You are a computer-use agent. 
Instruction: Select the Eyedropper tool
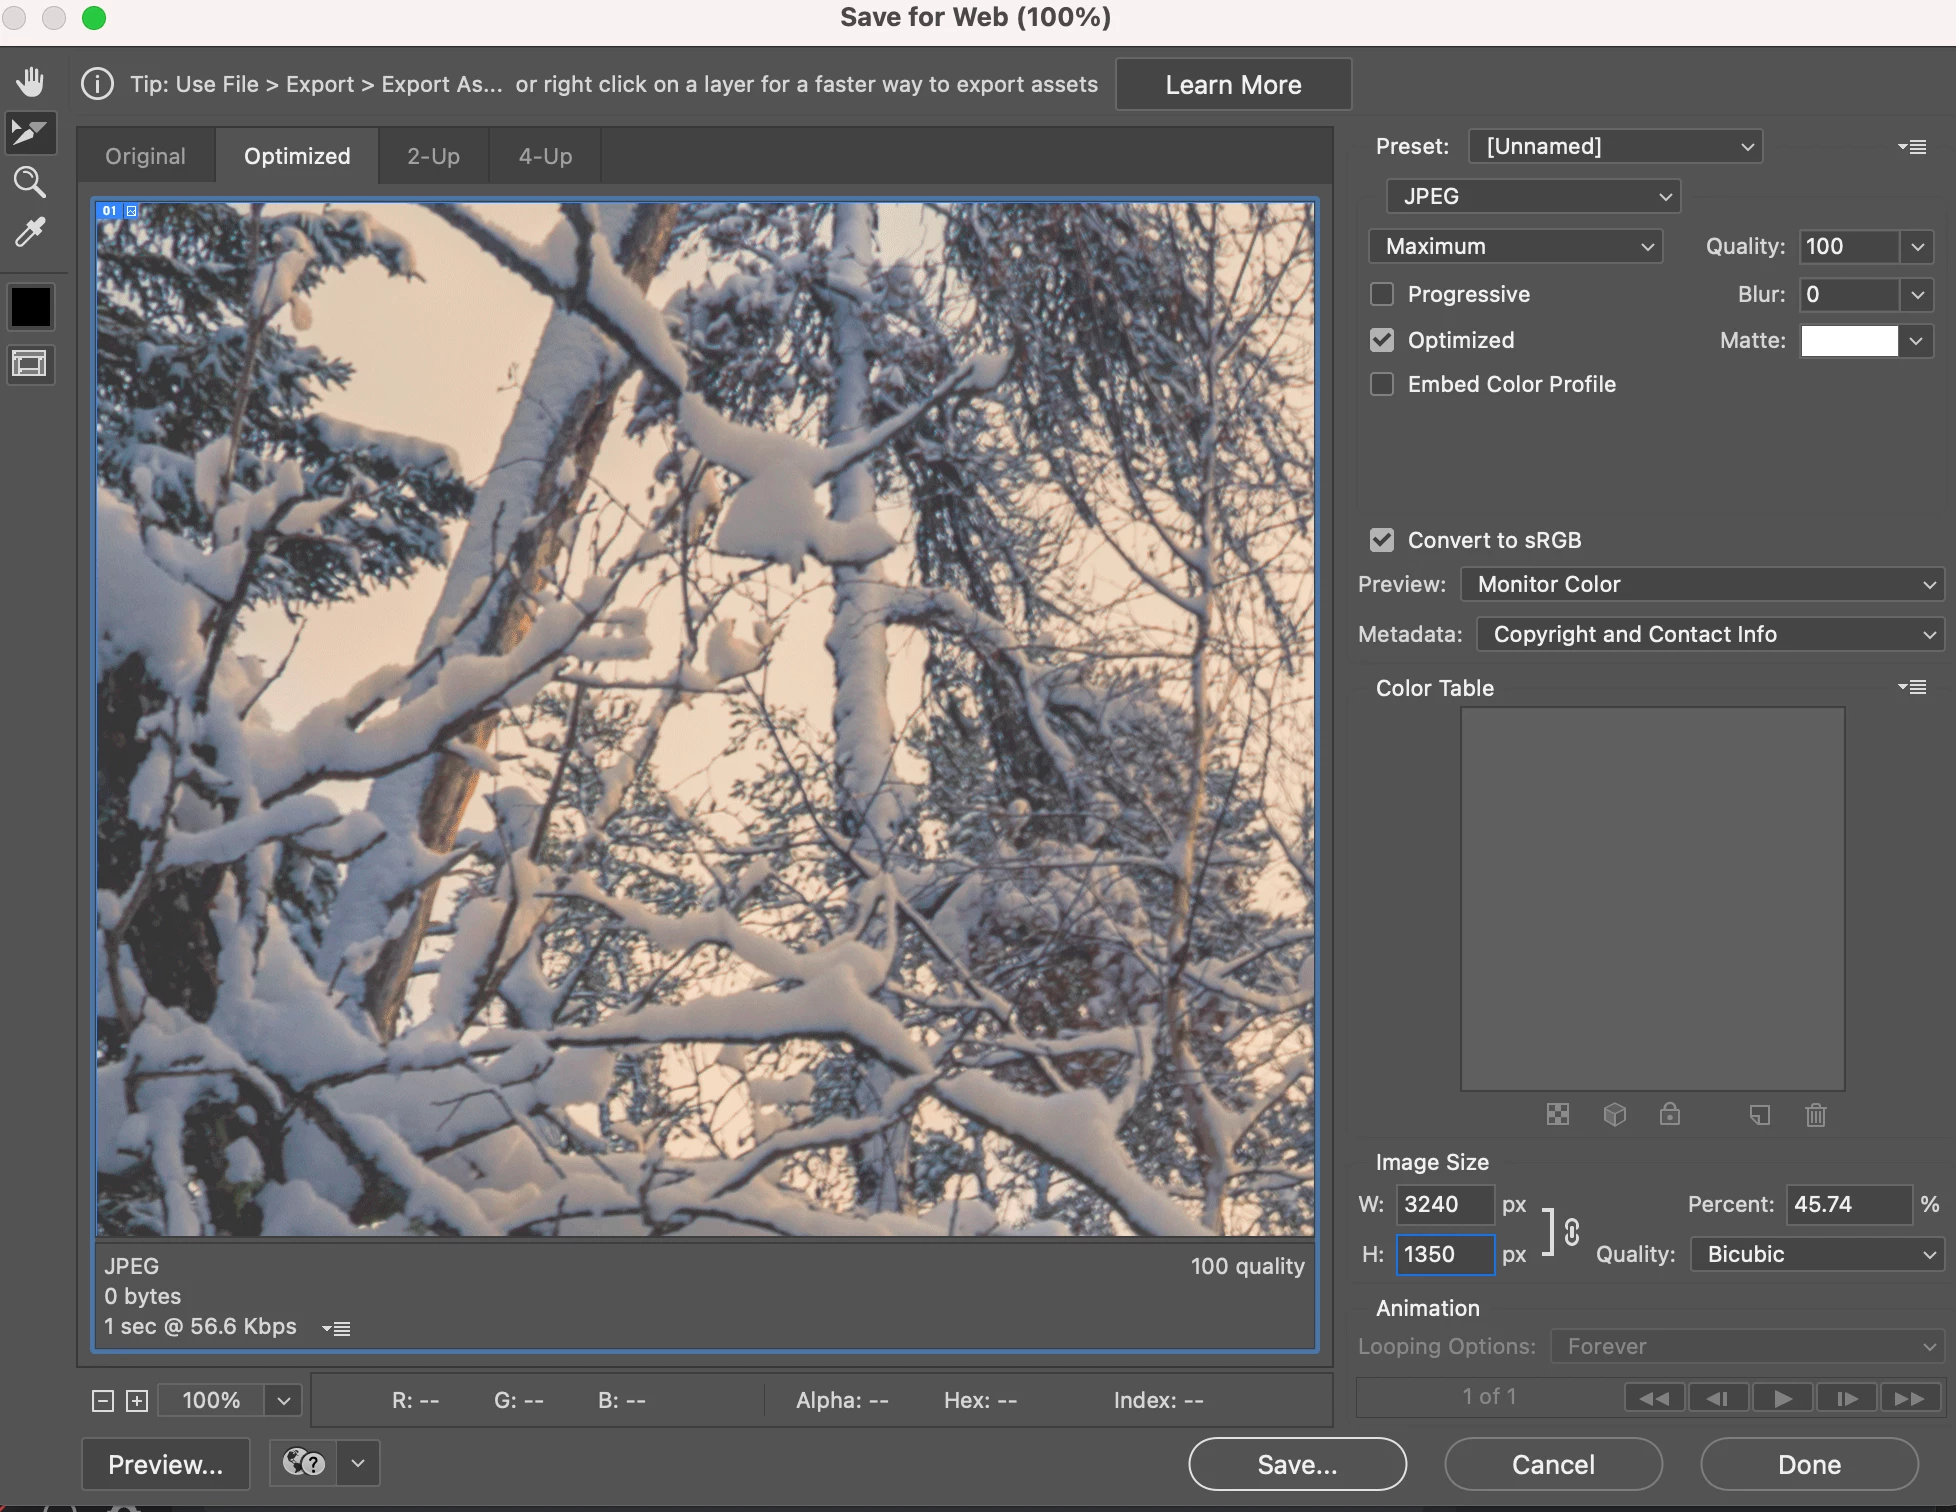point(30,232)
